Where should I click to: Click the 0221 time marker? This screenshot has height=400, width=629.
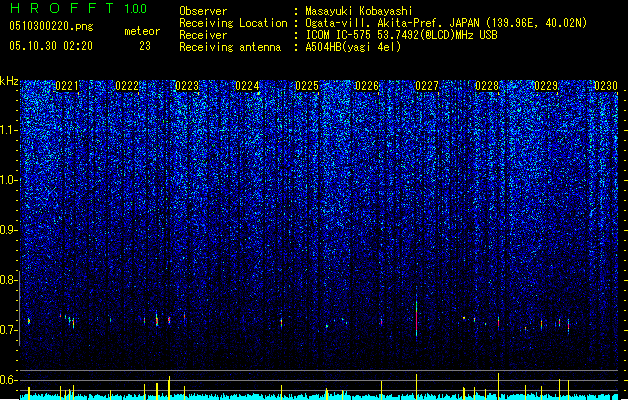[x=67, y=86]
